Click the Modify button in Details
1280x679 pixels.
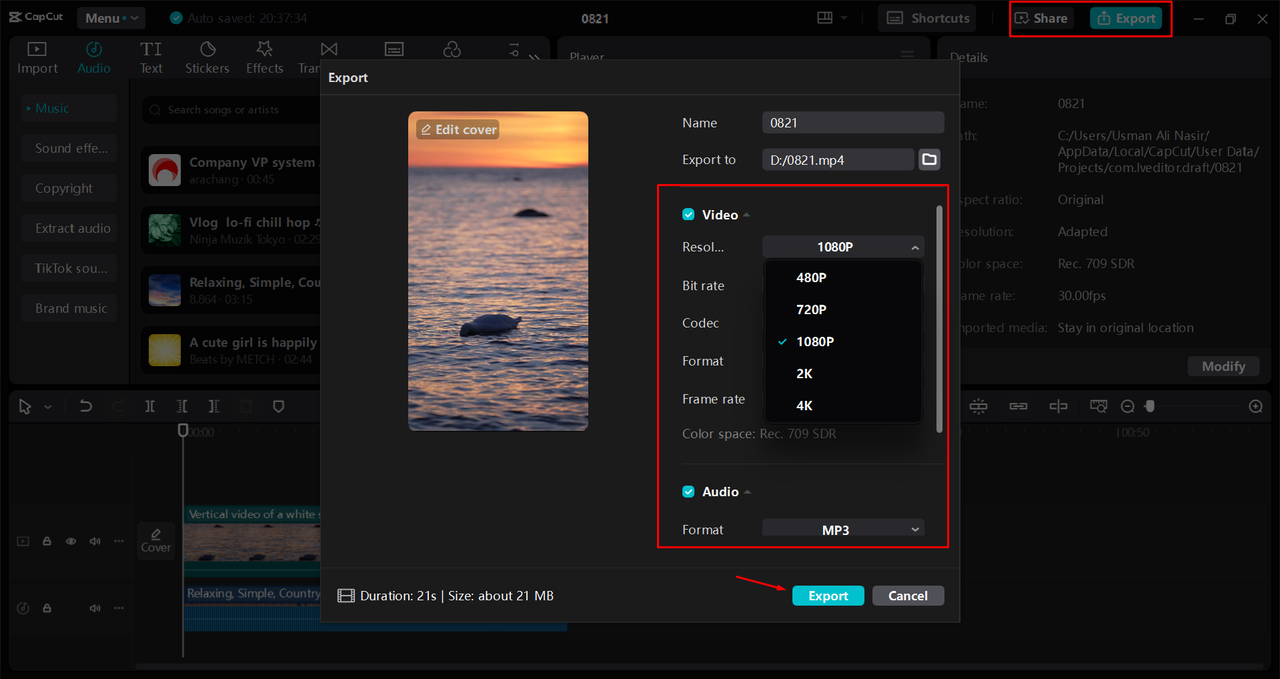[x=1223, y=366]
